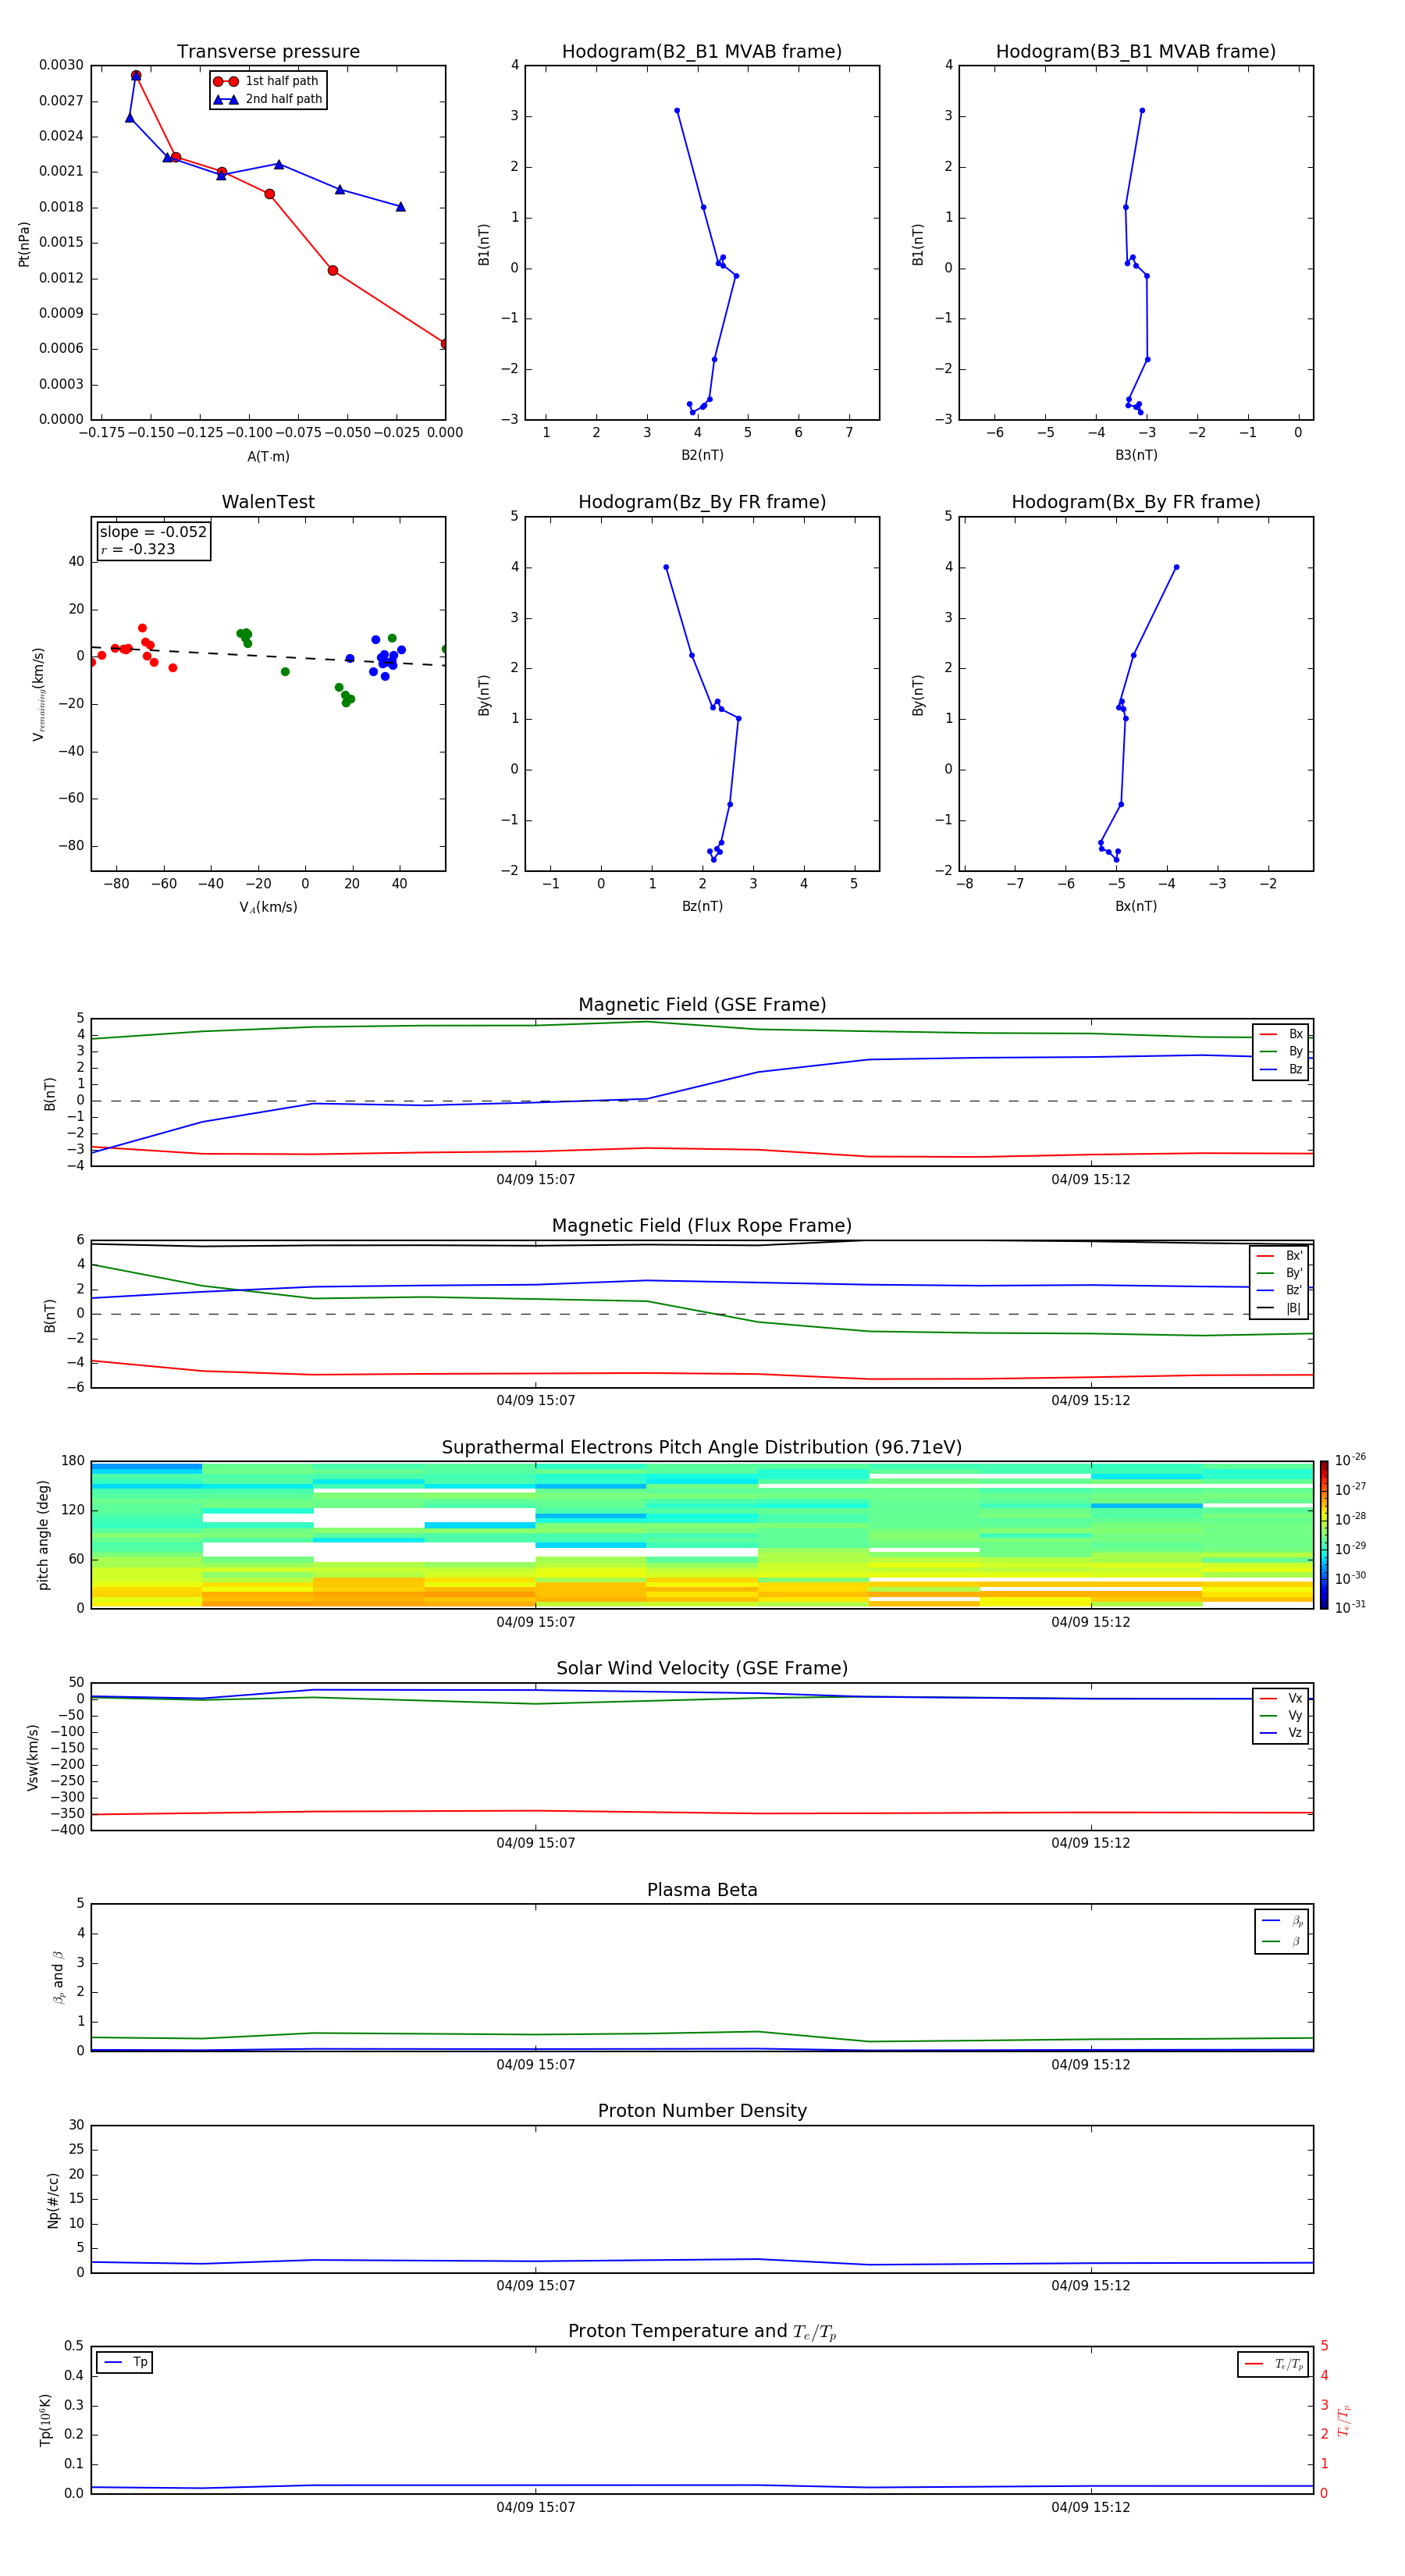Click the 'Solar Wind Velocity (GSE Frame)' title
The width and height of the screenshot is (1405, 2576).
(x=702, y=1669)
